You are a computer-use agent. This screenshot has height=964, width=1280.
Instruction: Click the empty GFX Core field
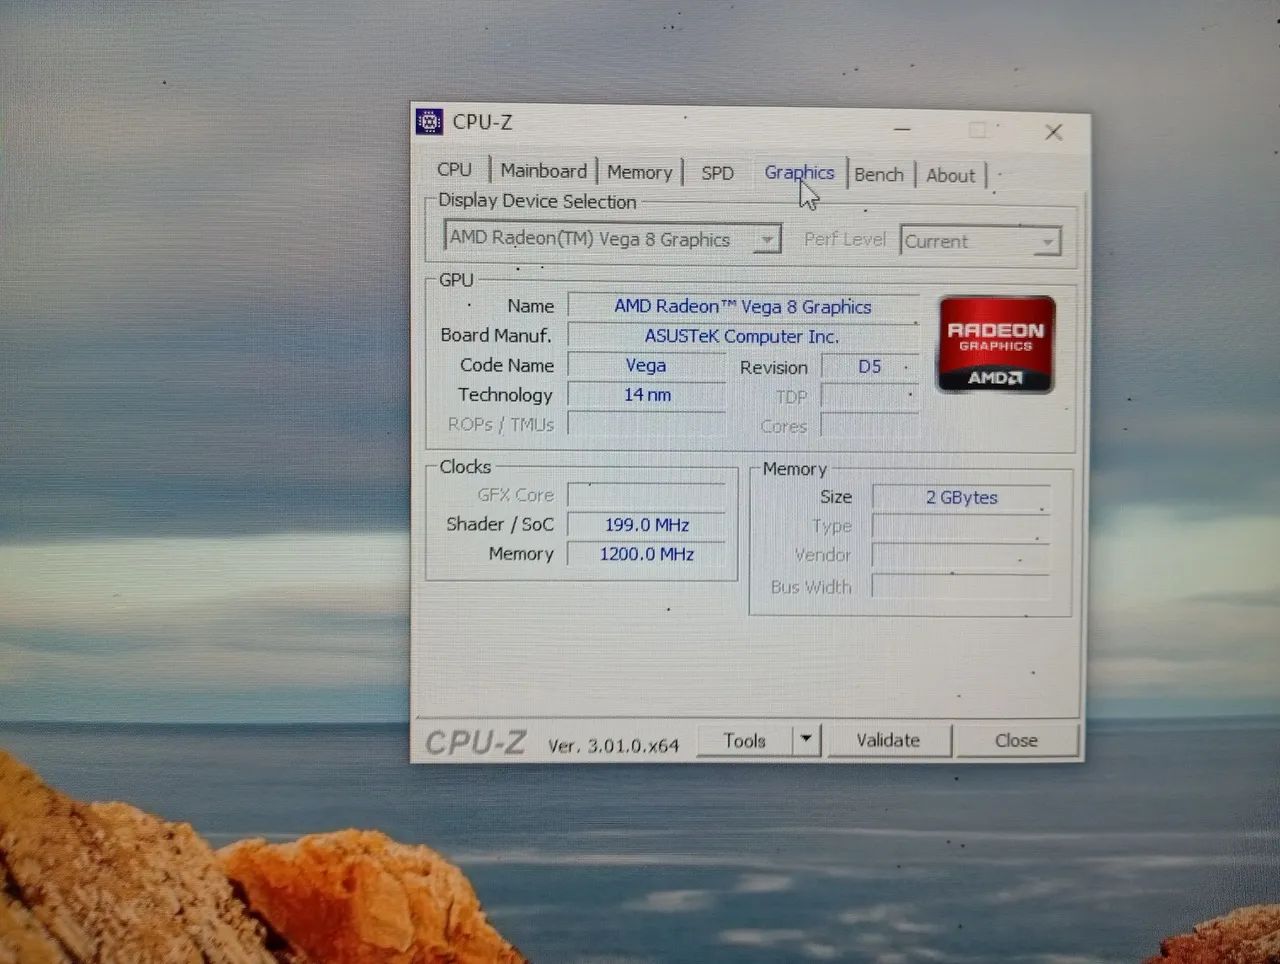pyautogui.click(x=646, y=495)
